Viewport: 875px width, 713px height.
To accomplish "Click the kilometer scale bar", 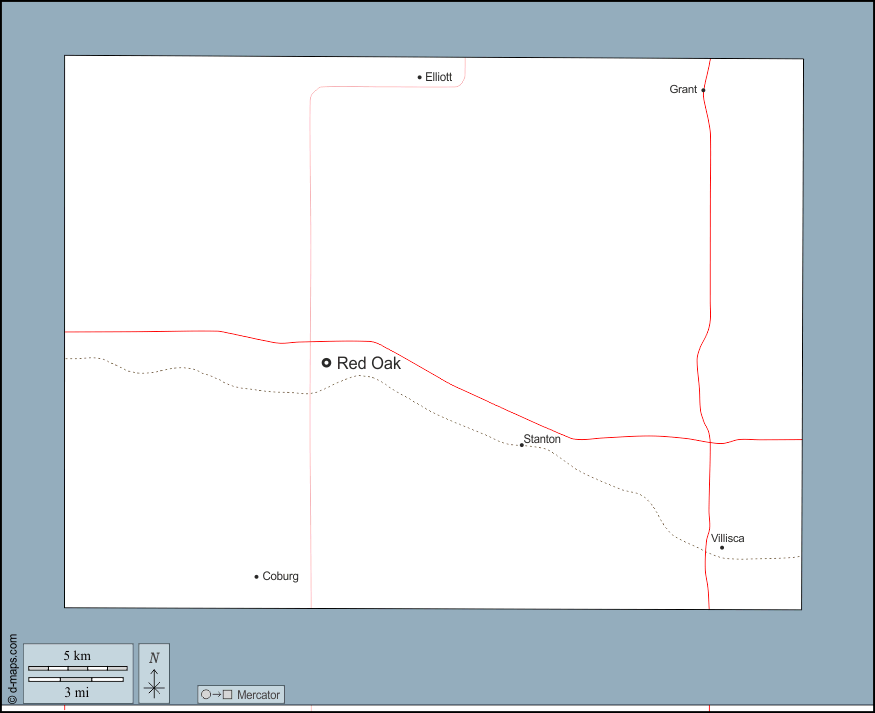I will coord(78,668).
